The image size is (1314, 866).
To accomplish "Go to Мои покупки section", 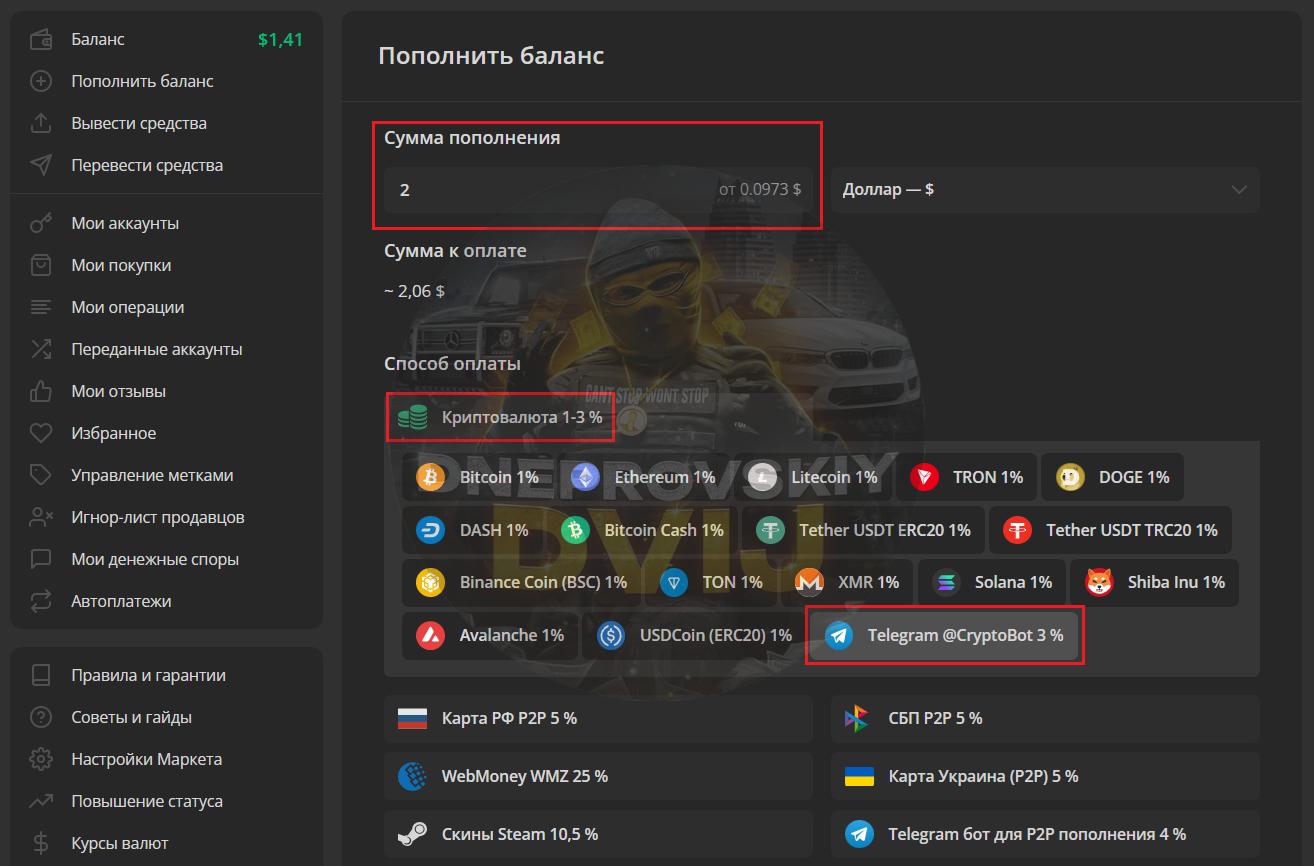I will 121,266.
